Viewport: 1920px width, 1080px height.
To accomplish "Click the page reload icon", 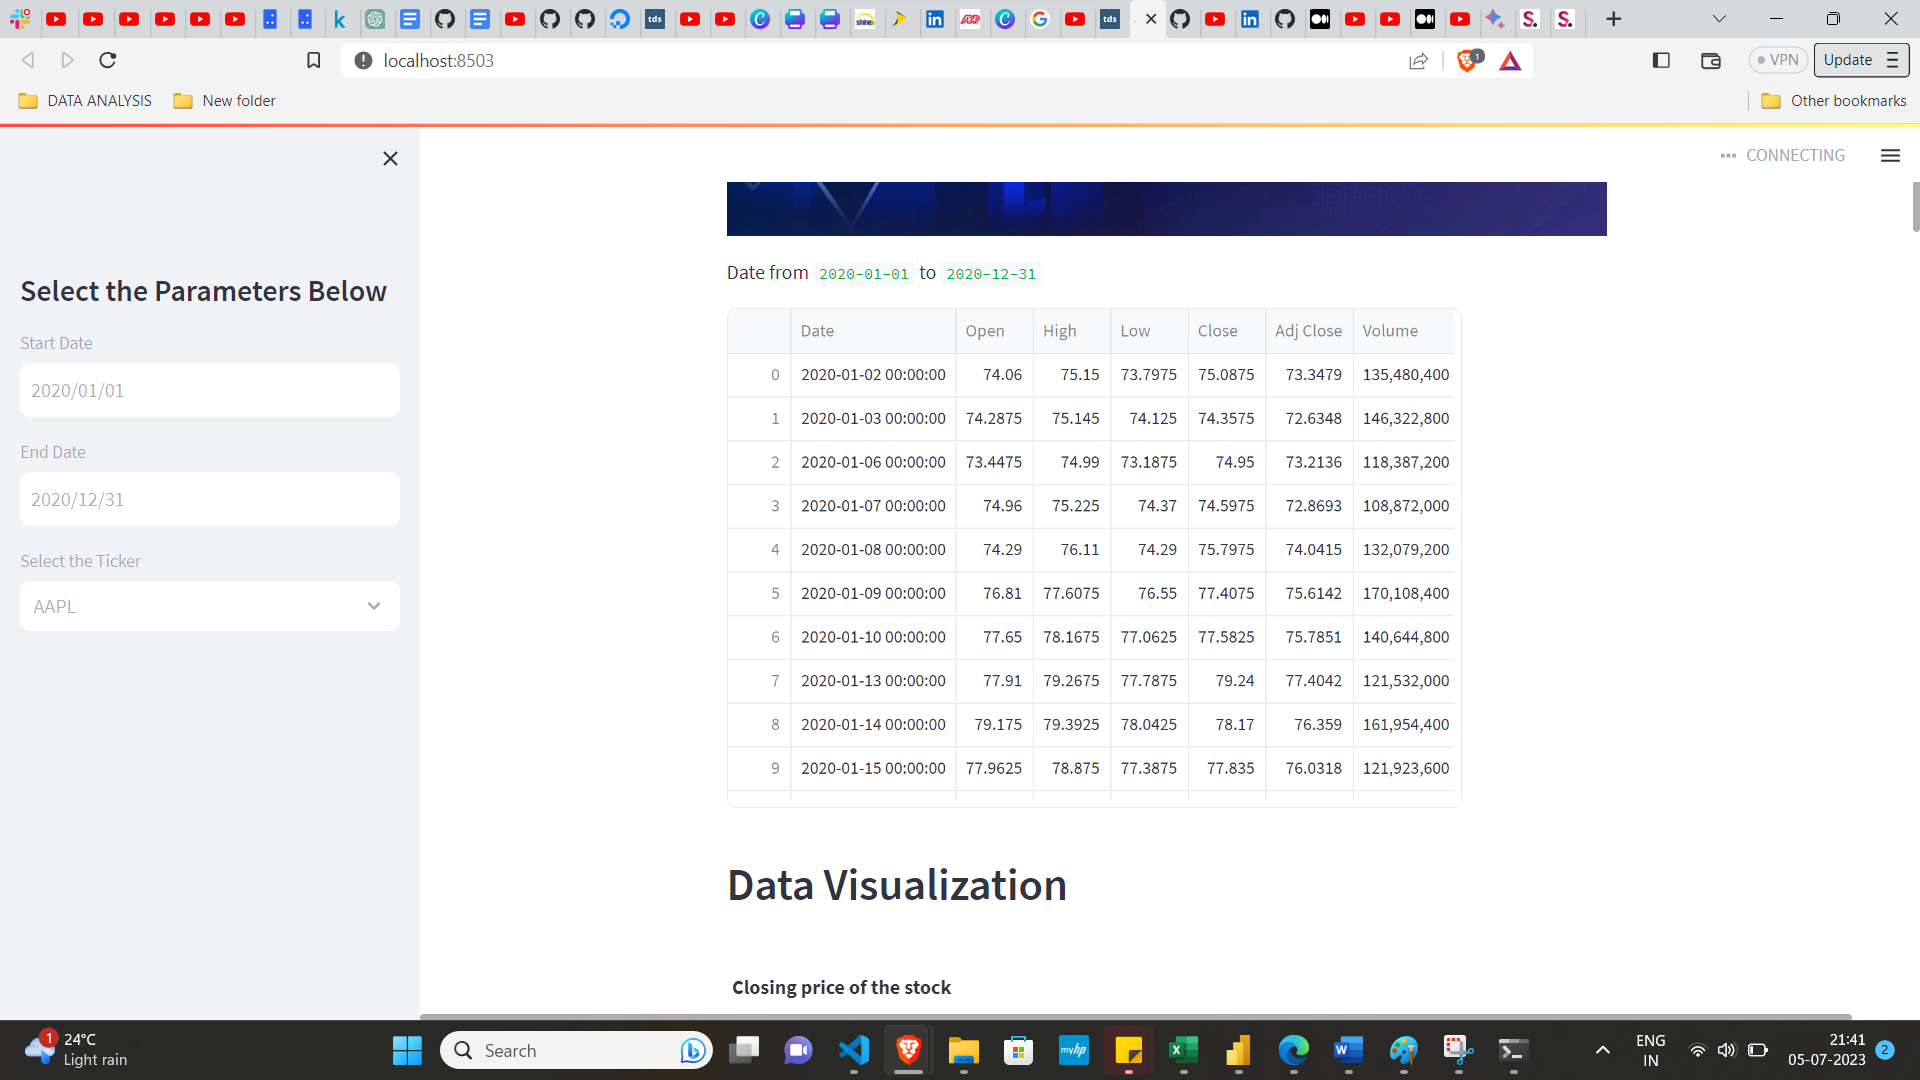I will click(x=107, y=60).
